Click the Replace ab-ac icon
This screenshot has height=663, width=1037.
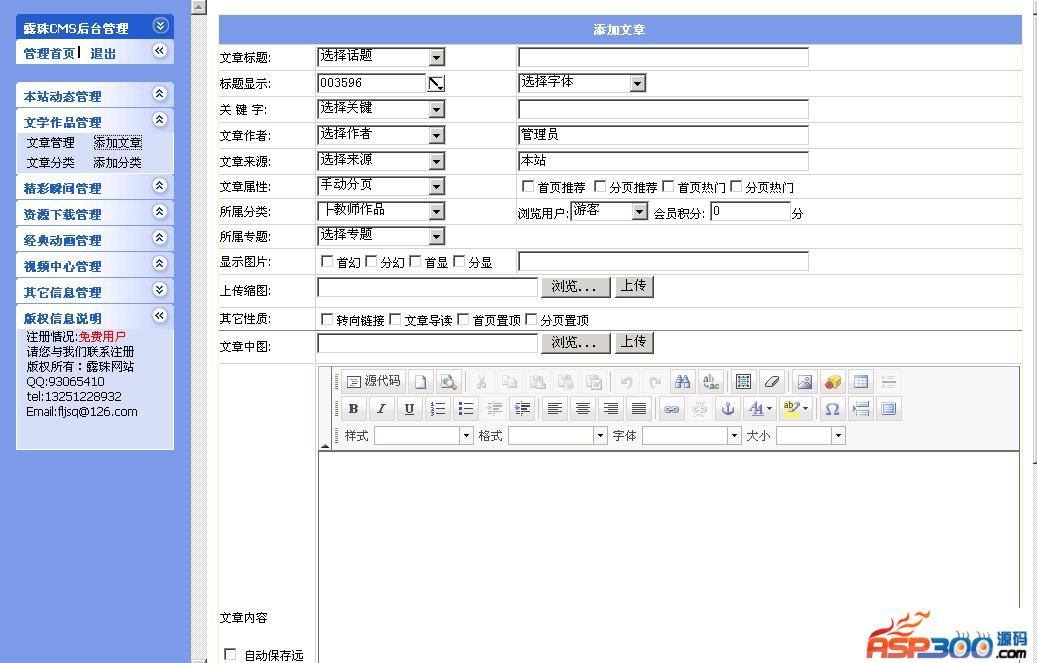pyautogui.click(x=711, y=382)
